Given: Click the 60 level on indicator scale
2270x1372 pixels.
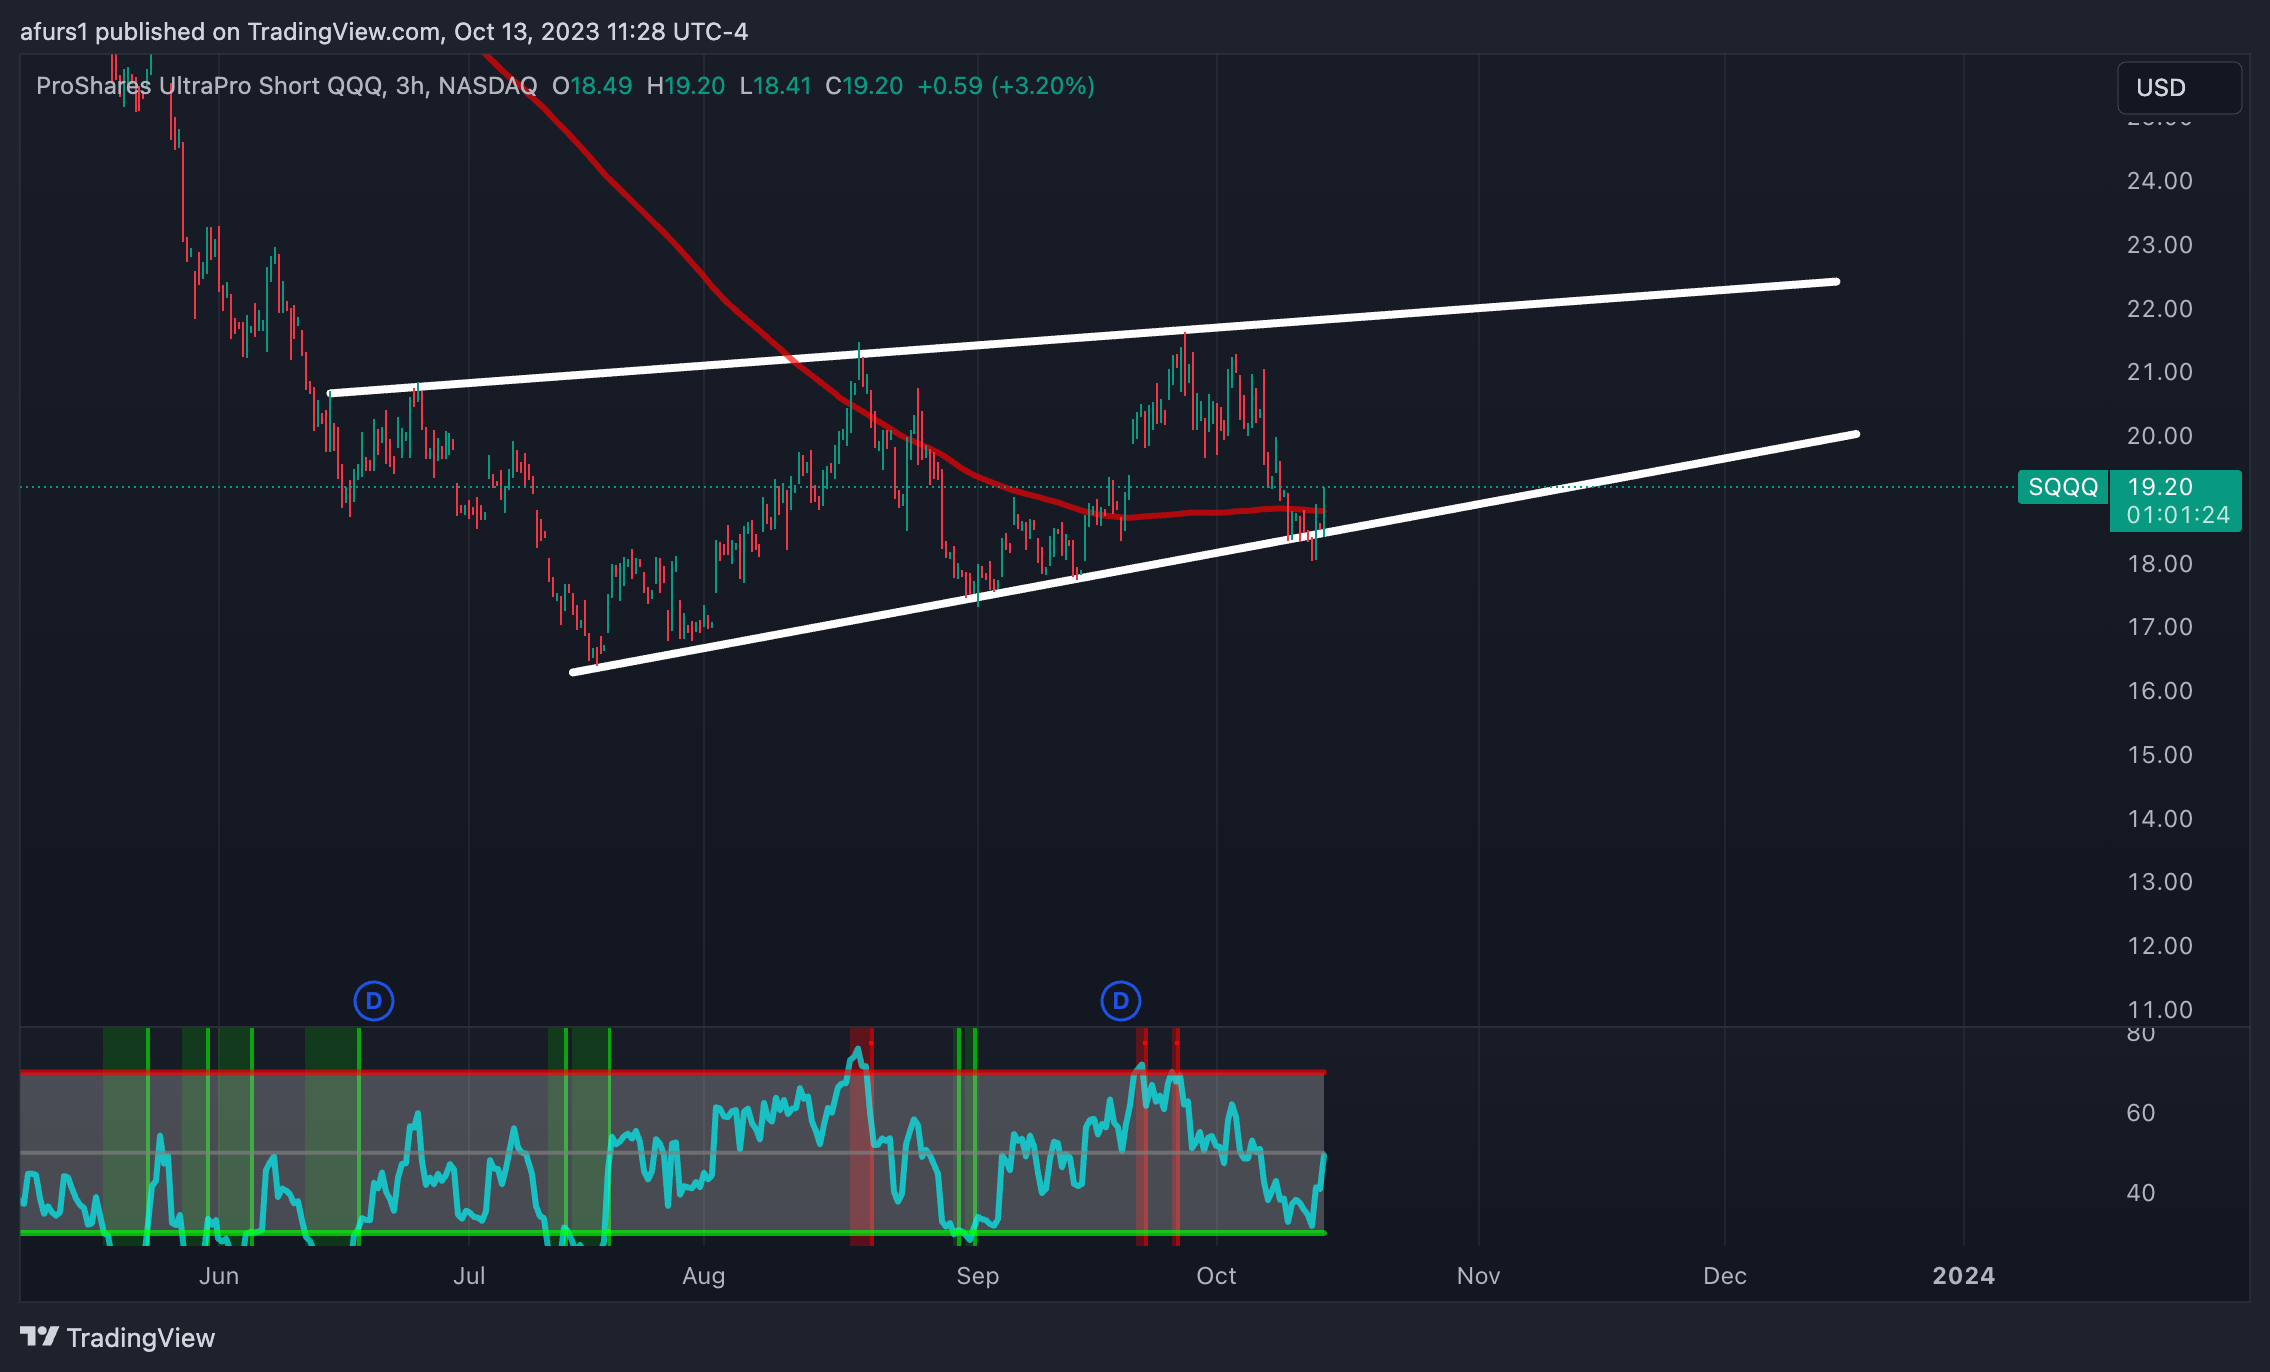Looking at the screenshot, I should point(2141,1113).
